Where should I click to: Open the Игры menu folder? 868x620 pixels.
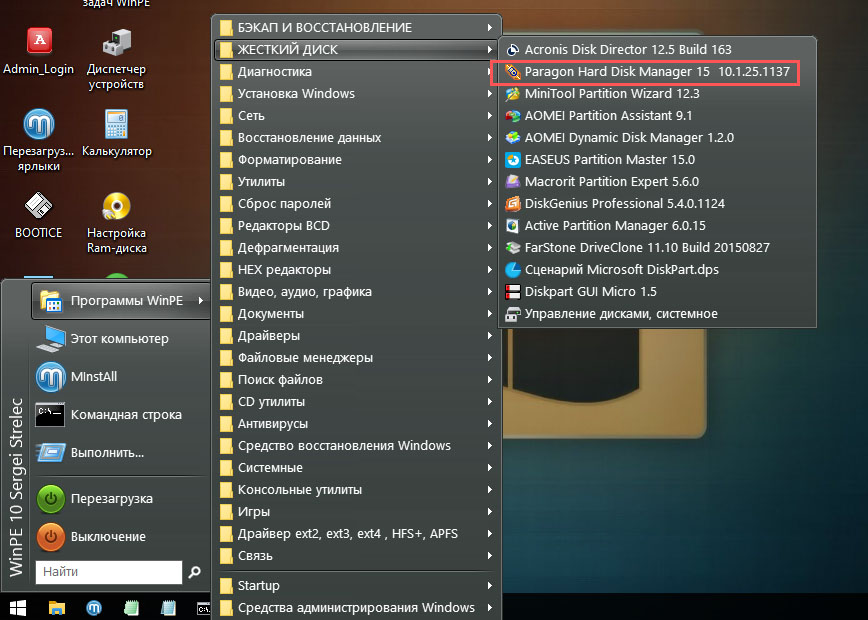356,512
